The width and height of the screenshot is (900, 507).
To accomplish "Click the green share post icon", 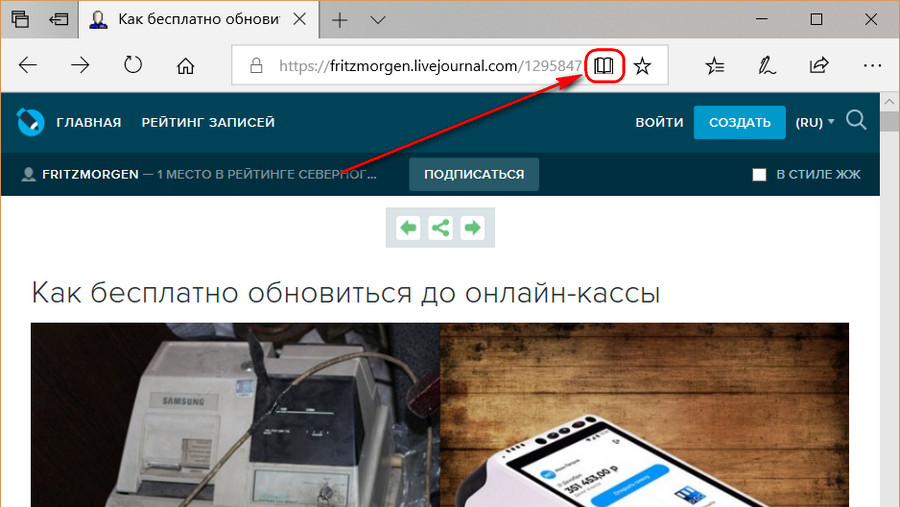I will 440,228.
